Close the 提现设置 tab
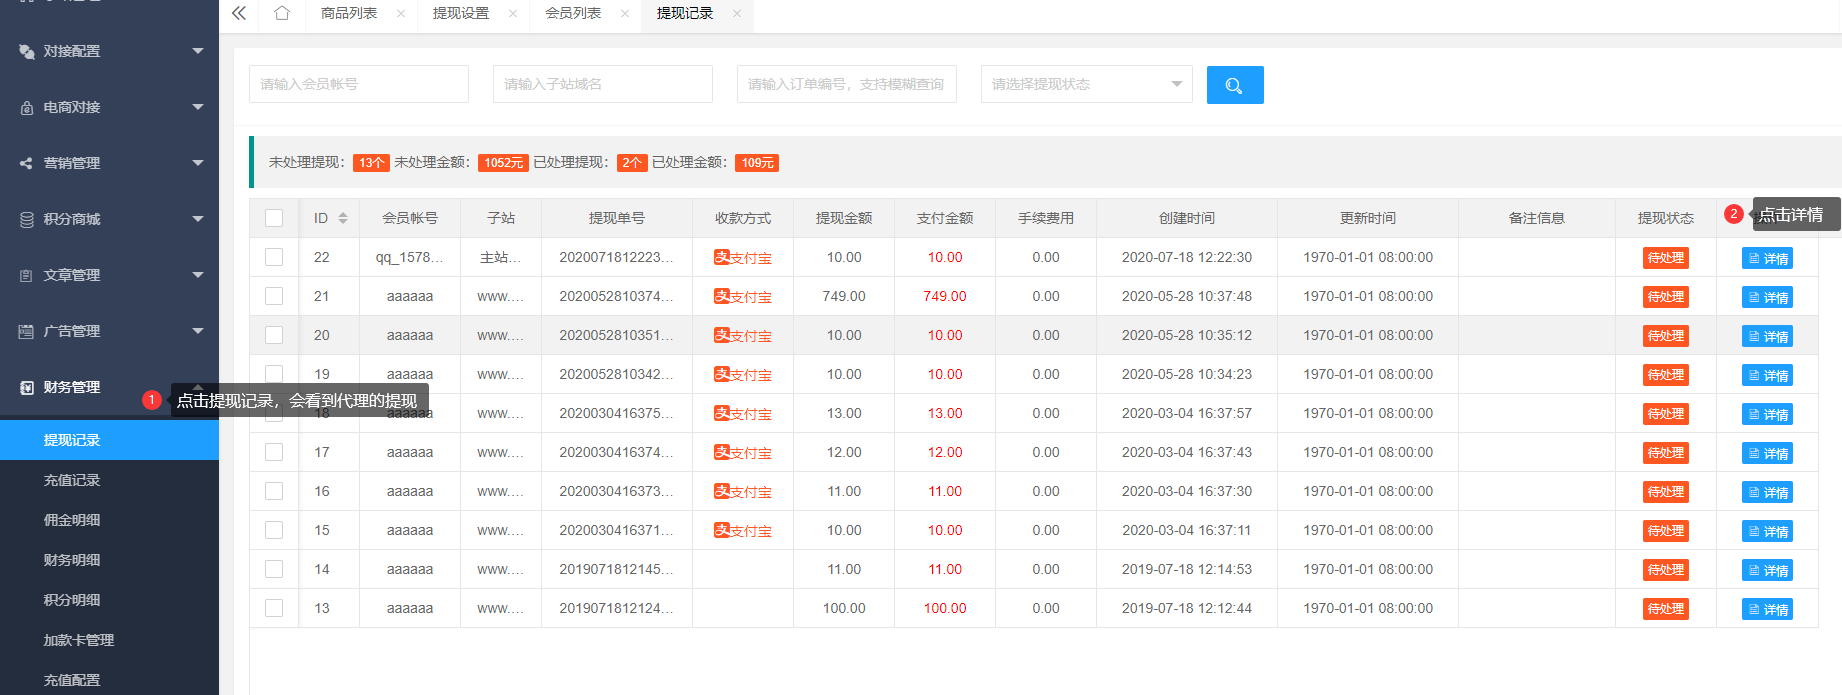 click(x=513, y=13)
